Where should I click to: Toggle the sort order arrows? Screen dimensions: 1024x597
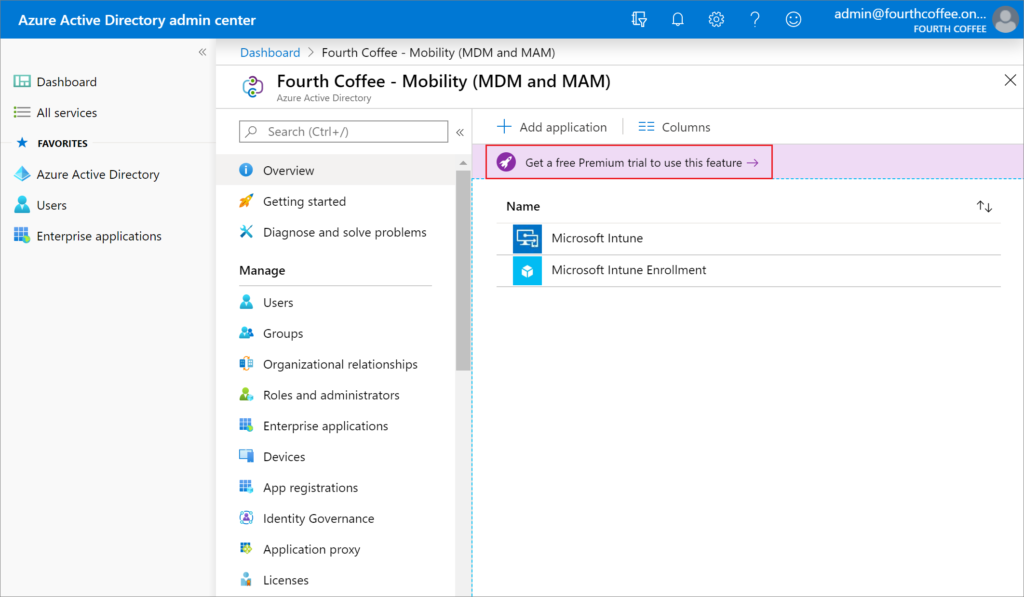pyautogui.click(x=984, y=206)
